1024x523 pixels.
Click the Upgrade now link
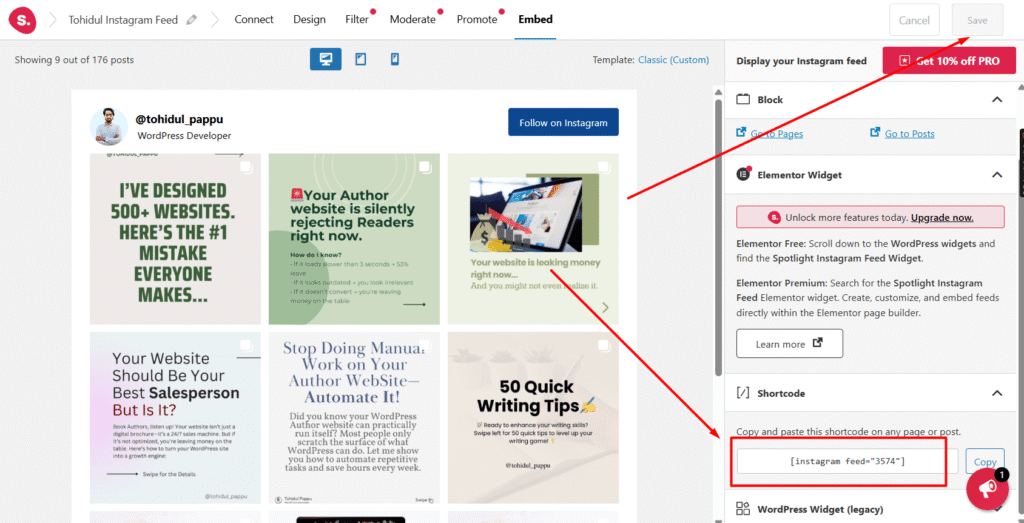942,217
